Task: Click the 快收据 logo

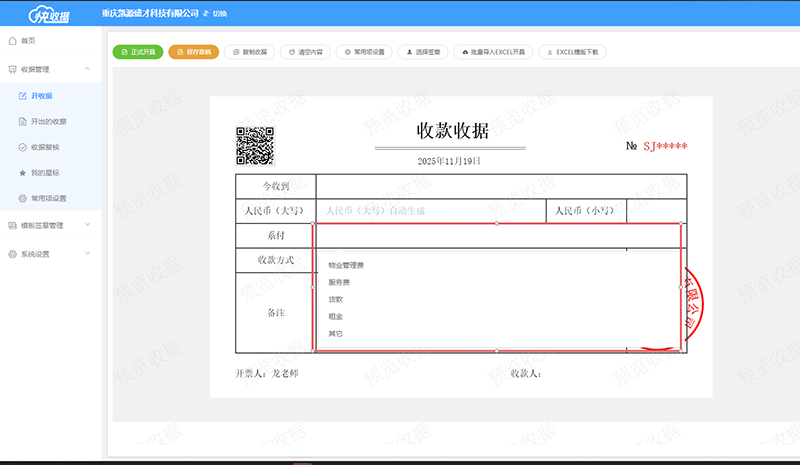Action: tap(50, 15)
